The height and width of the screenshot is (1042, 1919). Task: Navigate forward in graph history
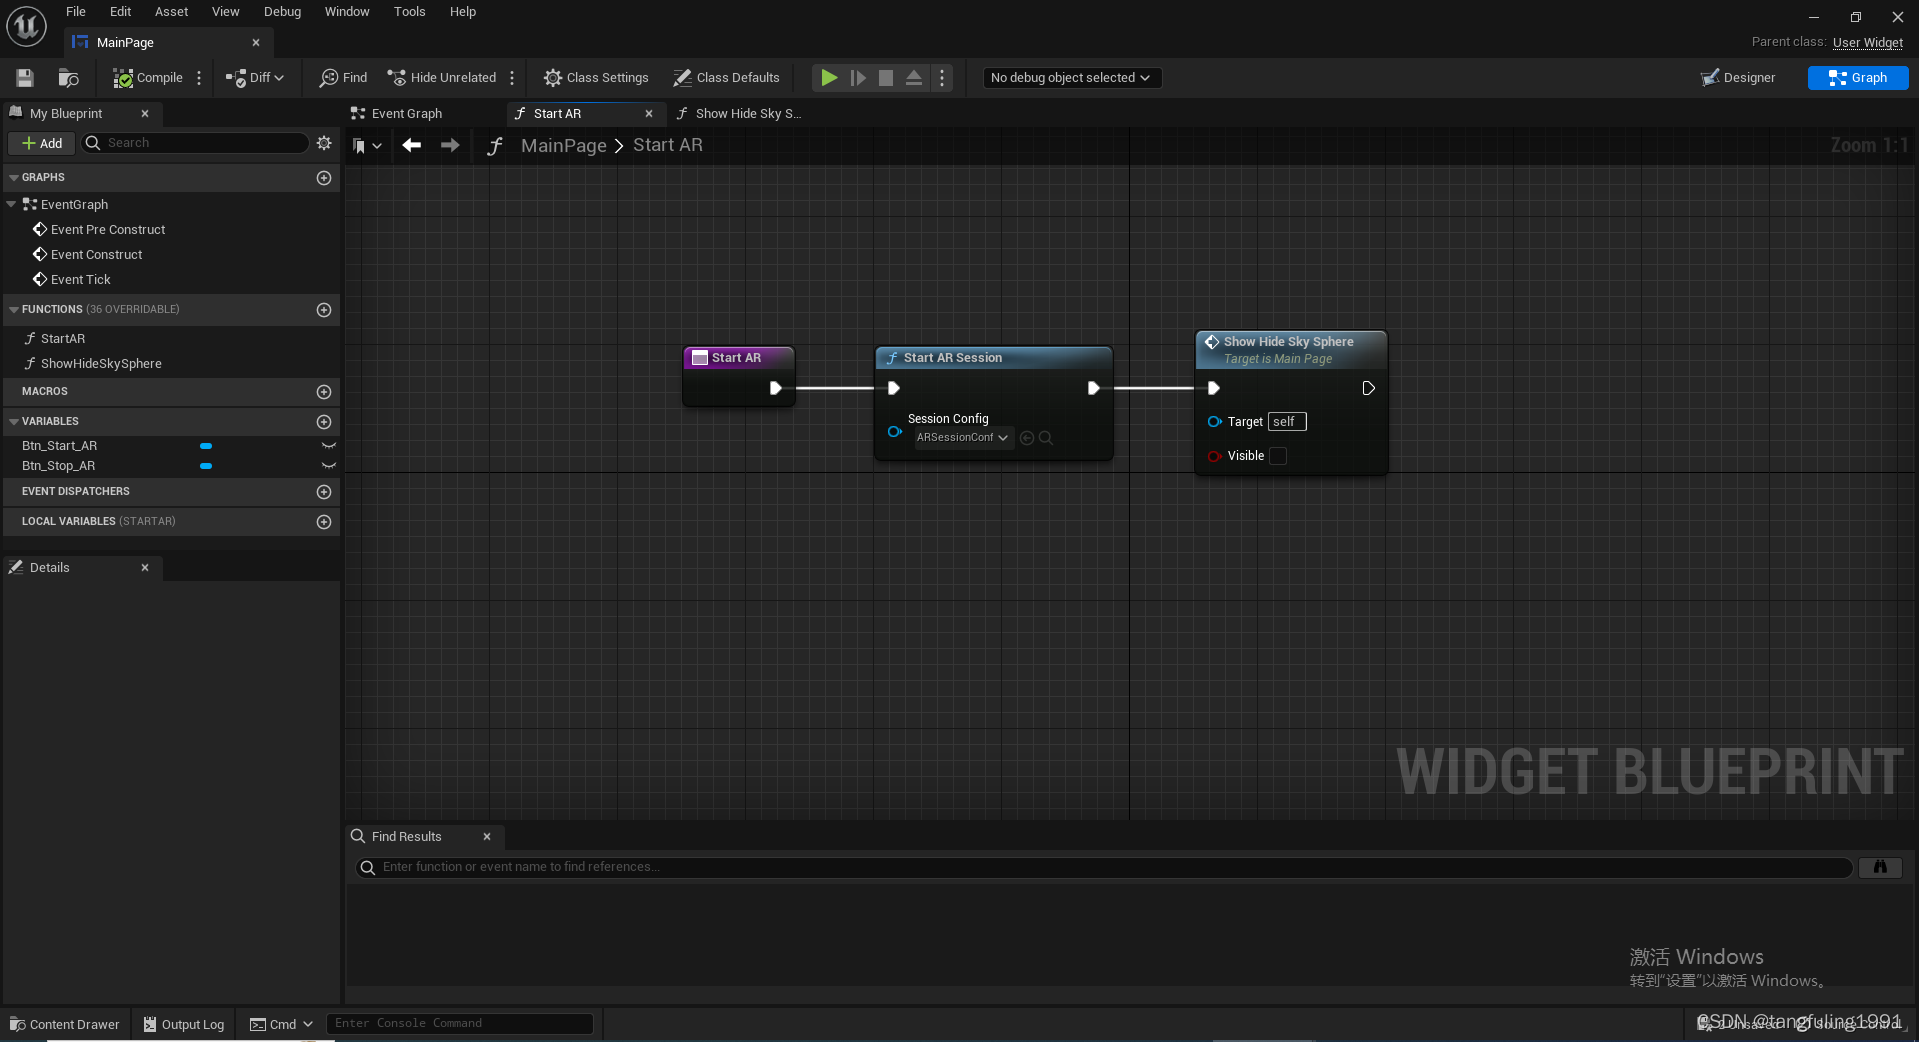pyautogui.click(x=450, y=146)
